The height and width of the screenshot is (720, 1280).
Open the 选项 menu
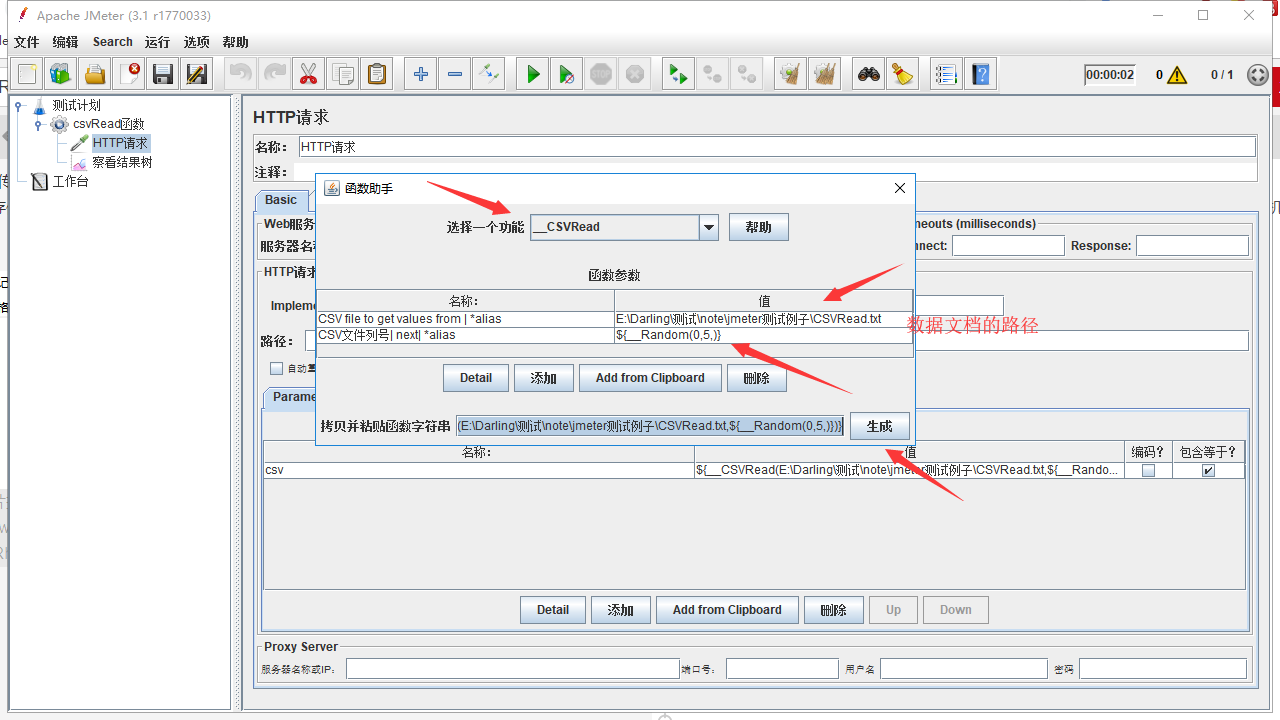point(197,42)
